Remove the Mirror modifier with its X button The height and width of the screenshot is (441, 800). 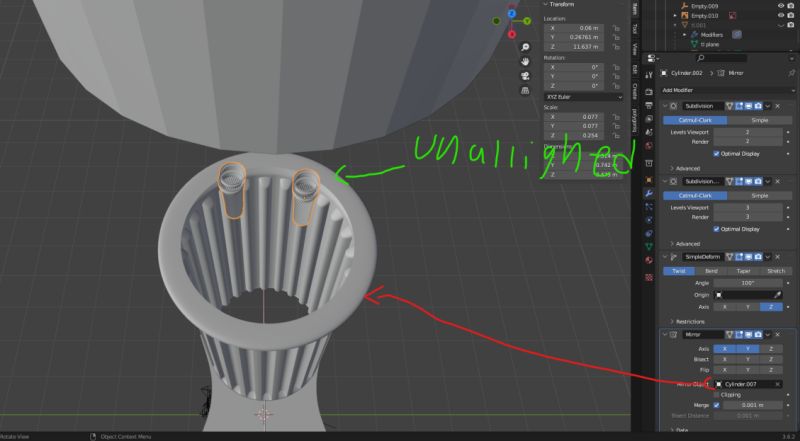pos(778,334)
